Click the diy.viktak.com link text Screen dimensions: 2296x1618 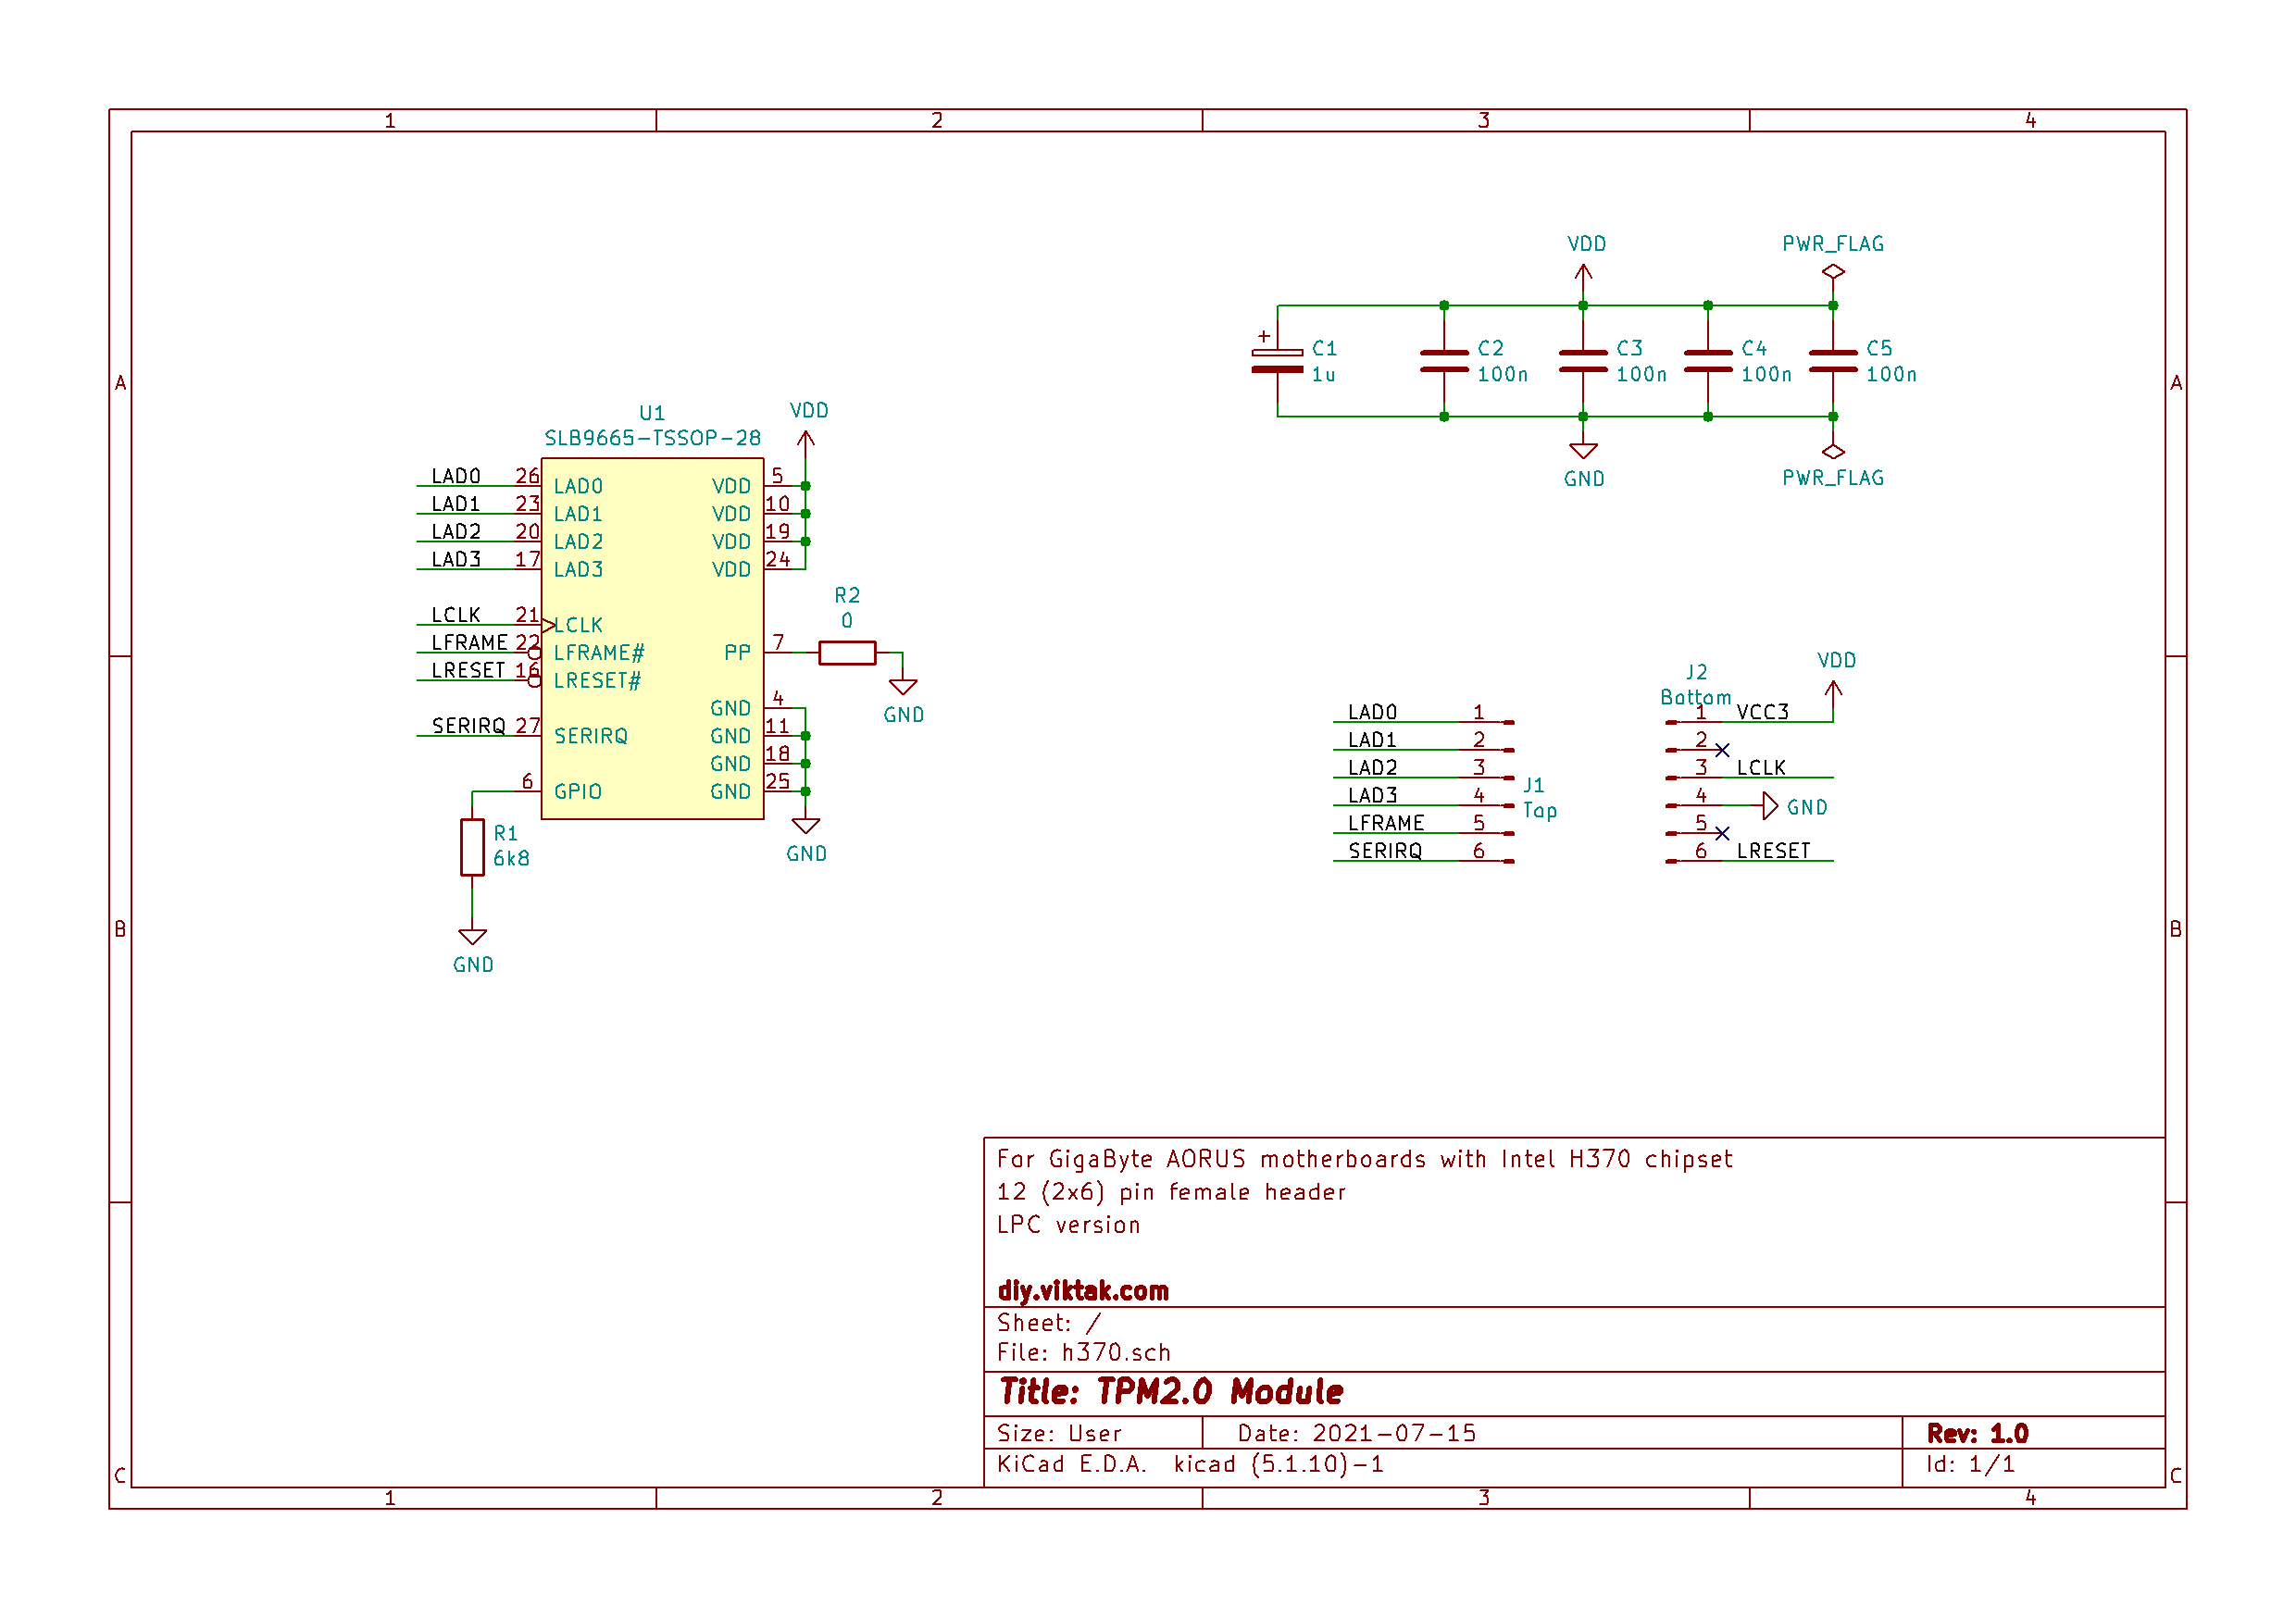click(x=1083, y=1291)
